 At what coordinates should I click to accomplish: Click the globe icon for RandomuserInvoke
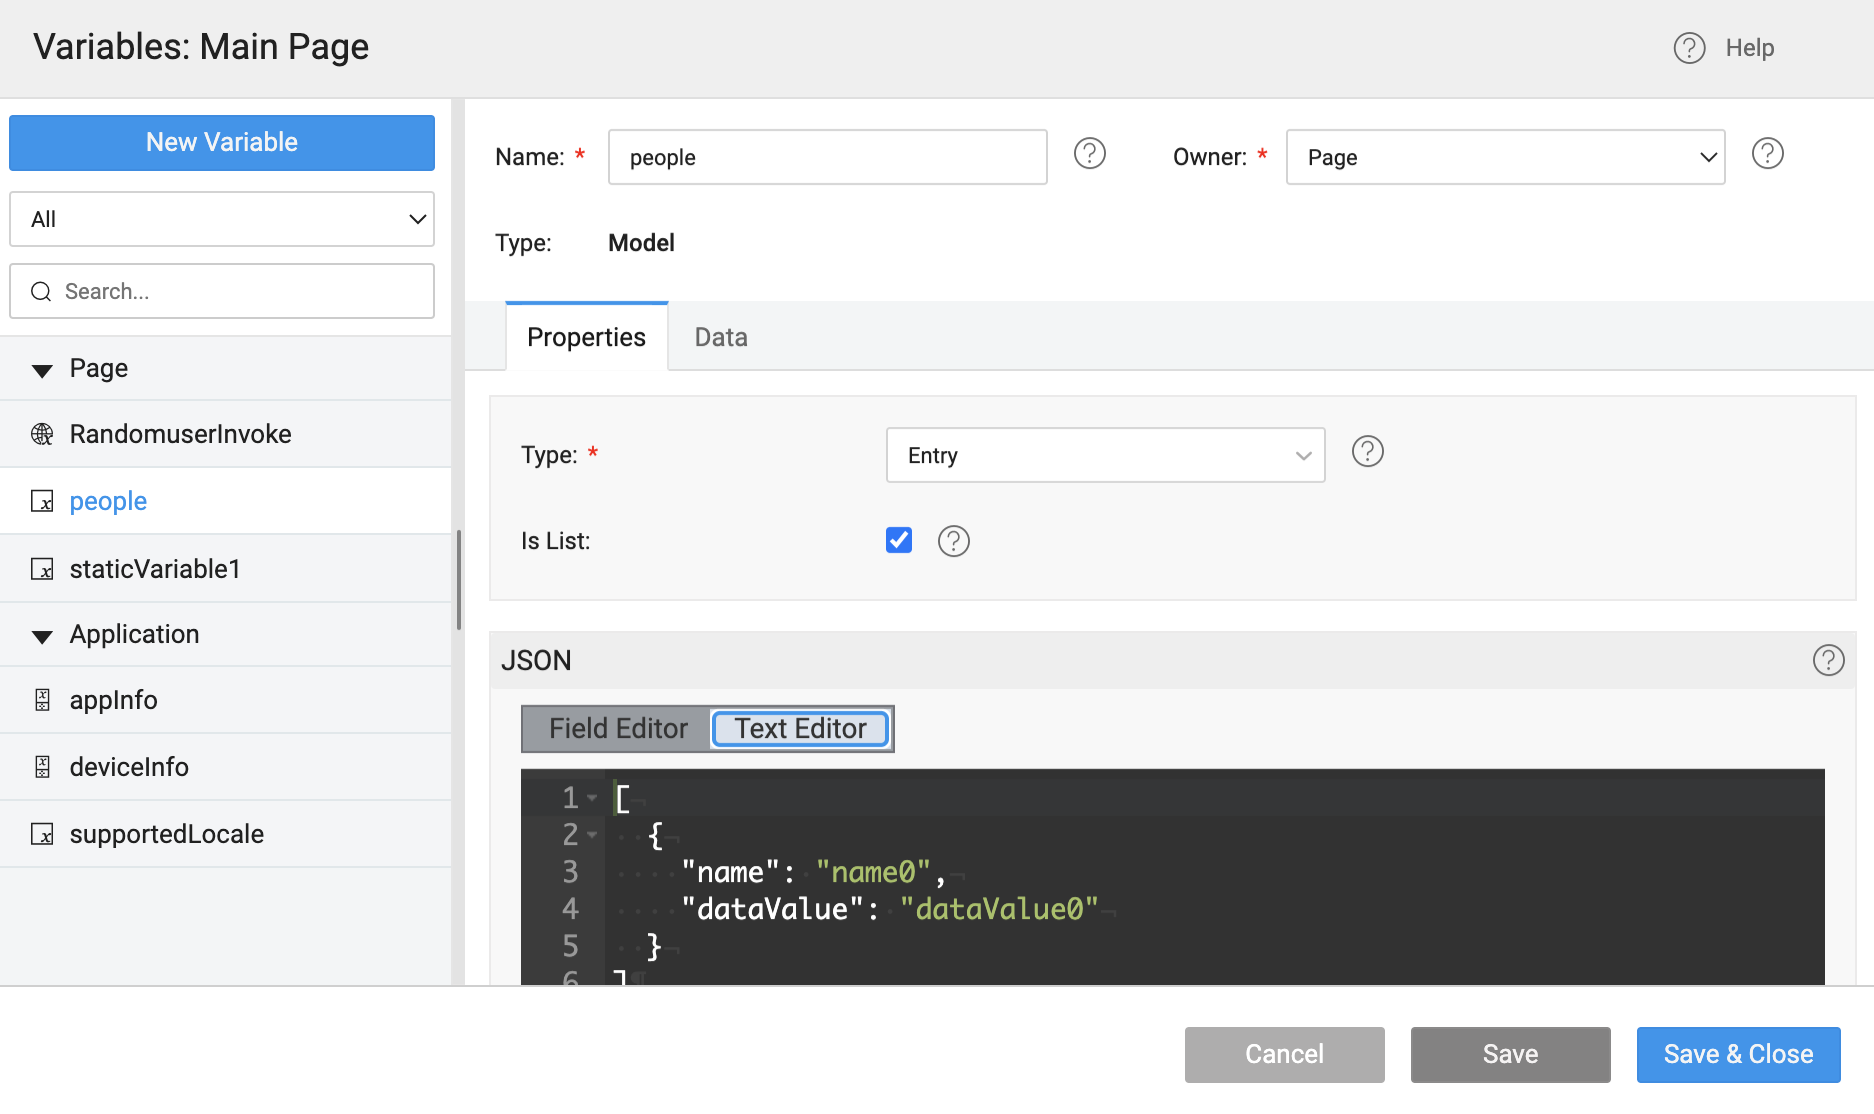pos(42,434)
